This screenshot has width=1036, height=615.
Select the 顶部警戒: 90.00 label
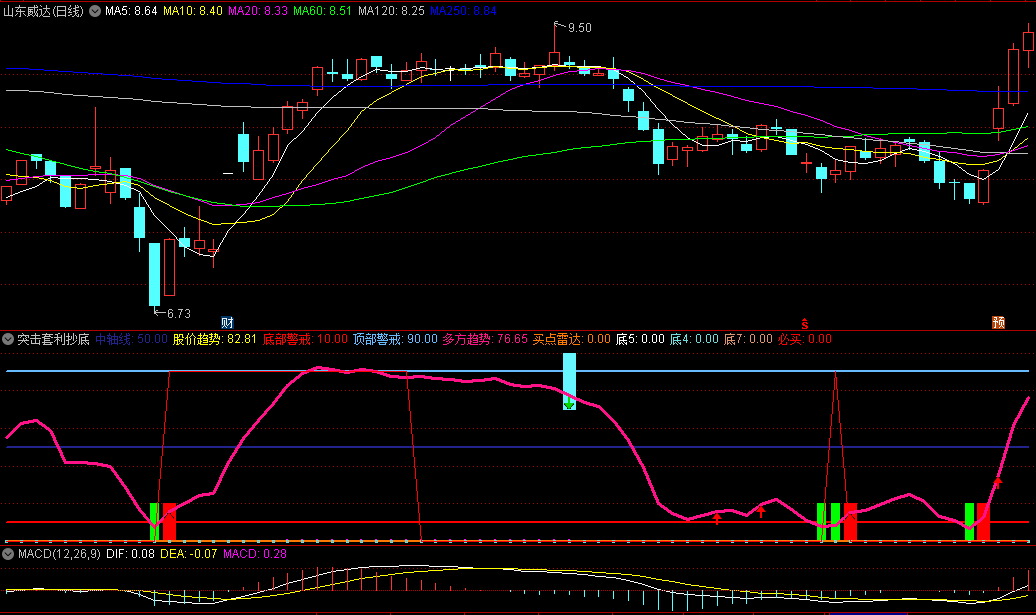(395, 340)
